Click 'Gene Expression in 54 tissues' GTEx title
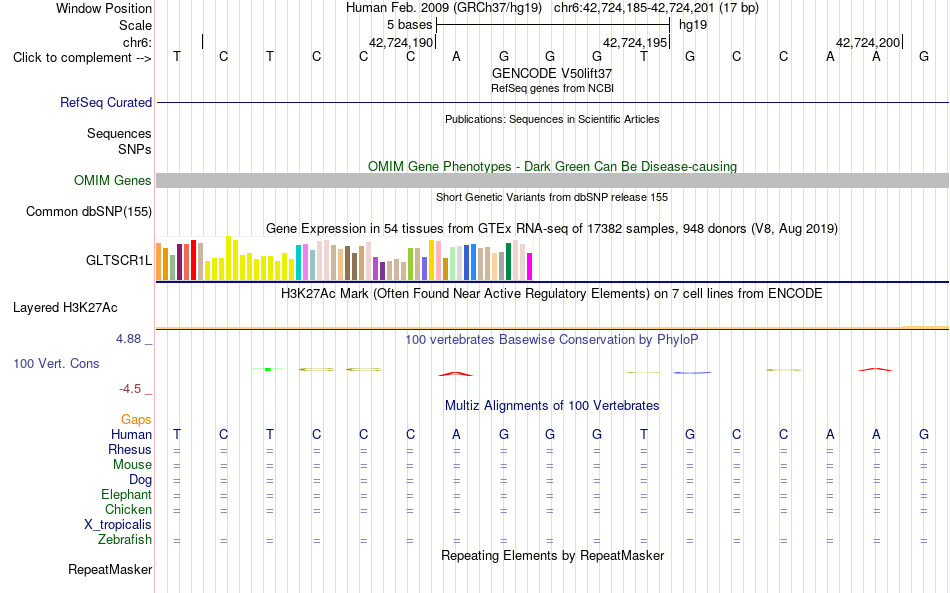This screenshot has width=950, height=593. pos(552,228)
